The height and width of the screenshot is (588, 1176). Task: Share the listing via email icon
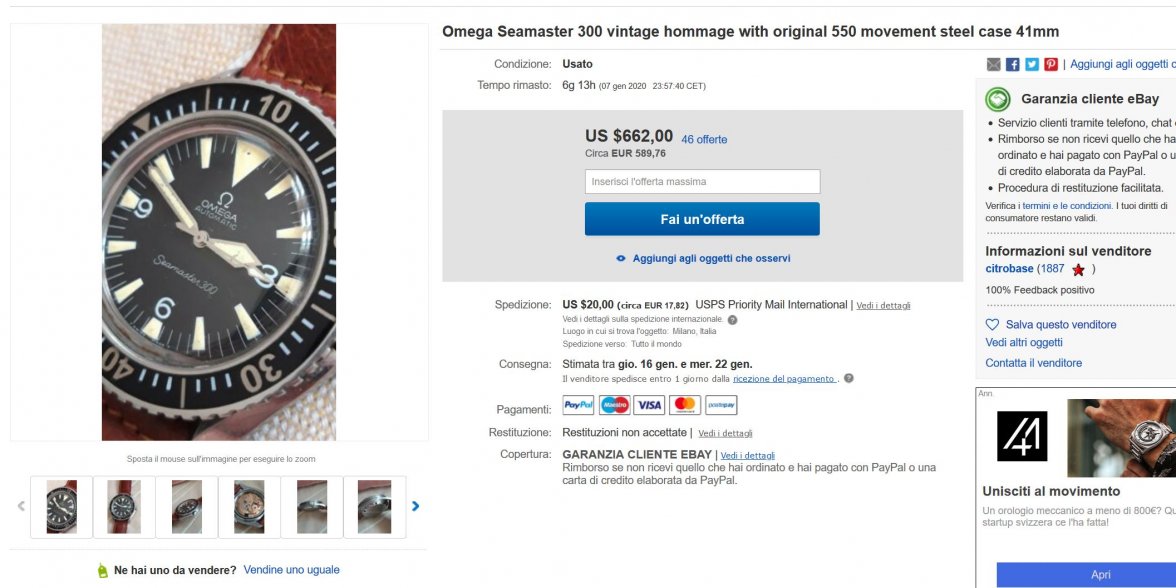[x=993, y=64]
